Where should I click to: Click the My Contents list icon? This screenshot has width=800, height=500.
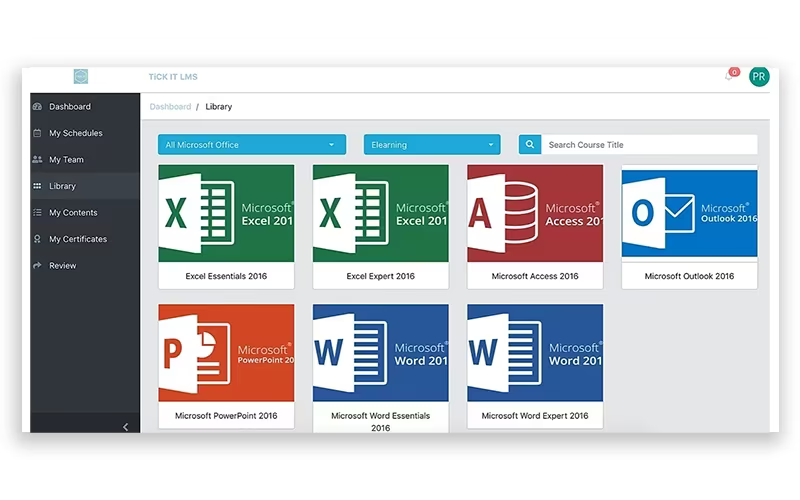click(x=37, y=213)
